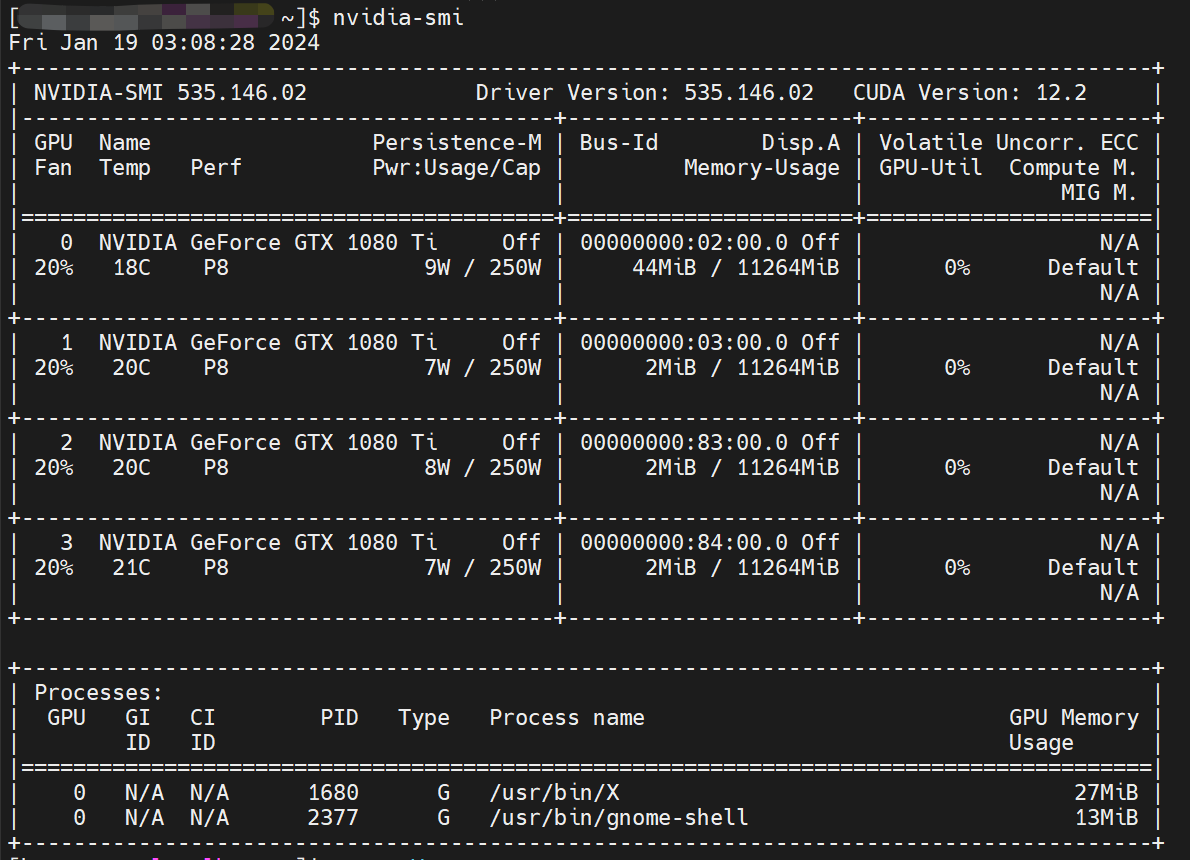The width and height of the screenshot is (1190, 860).
Task: Click GPU 1 name 'NVIDIA GeForce GTX 1080 Ti'
Action: point(268,343)
